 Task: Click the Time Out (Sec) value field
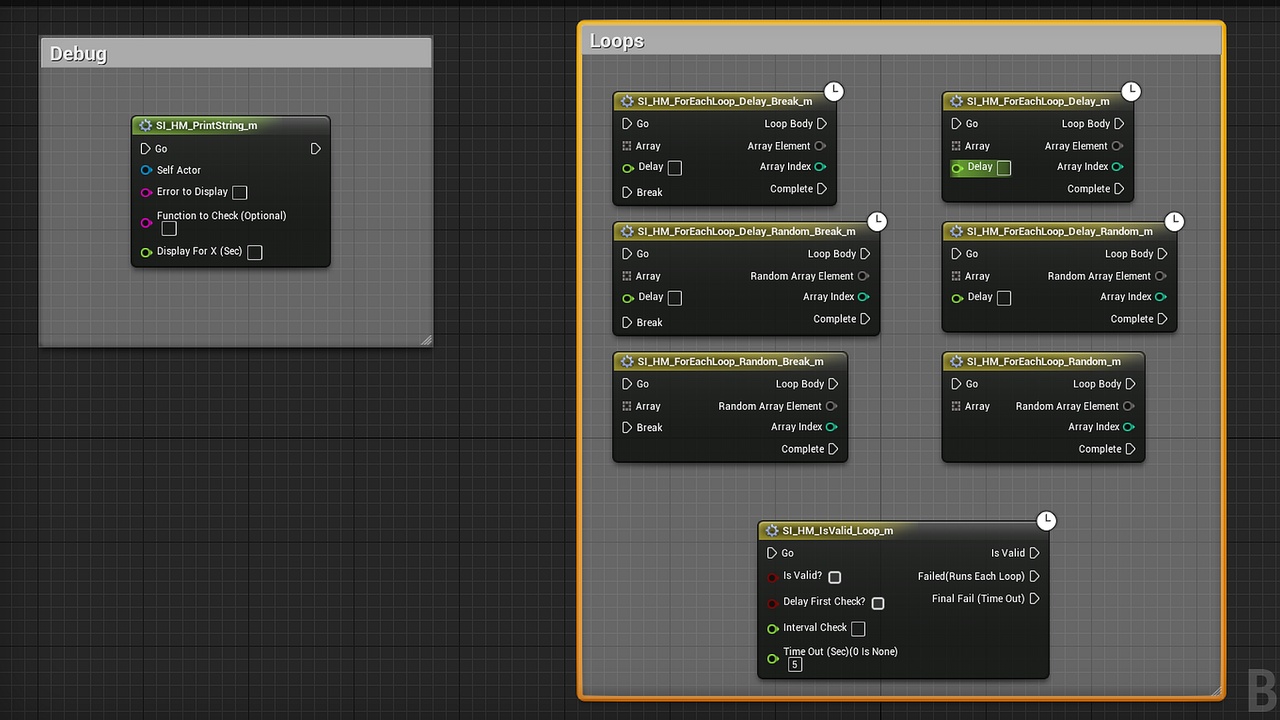click(794, 664)
